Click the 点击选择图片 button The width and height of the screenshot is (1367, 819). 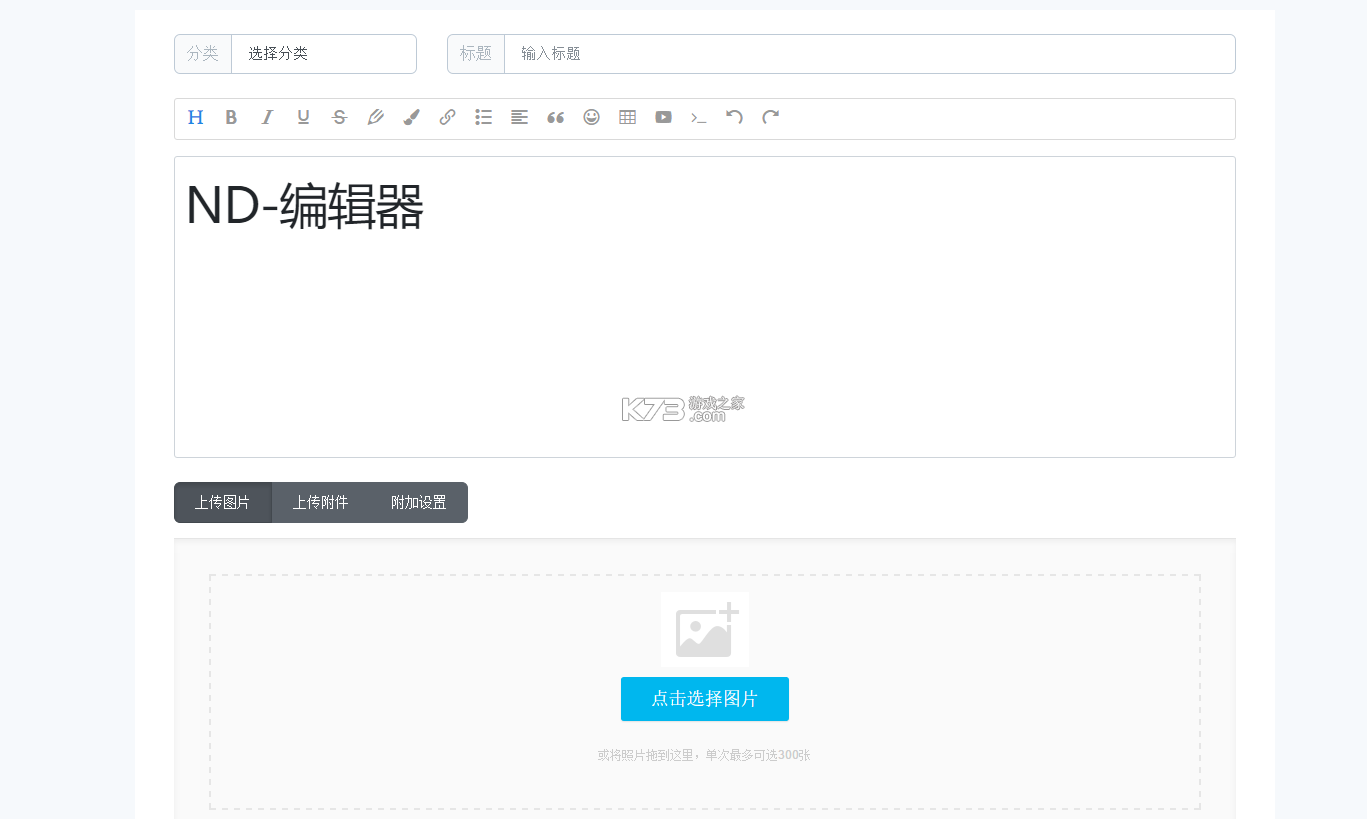tap(705, 699)
